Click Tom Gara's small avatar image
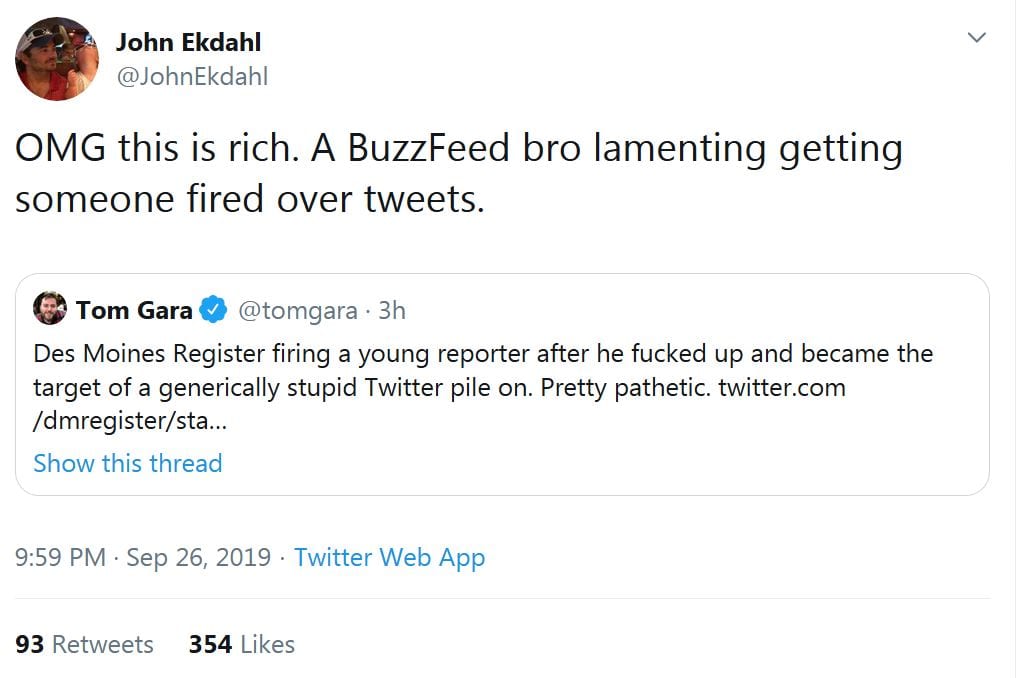 tap(50, 309)
